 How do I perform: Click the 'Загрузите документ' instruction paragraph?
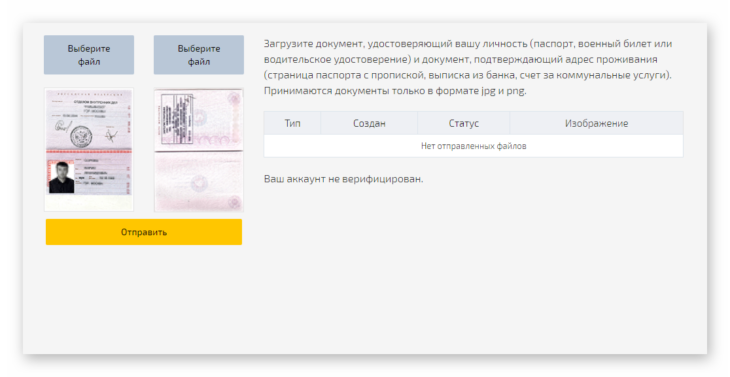pos(468,67)
